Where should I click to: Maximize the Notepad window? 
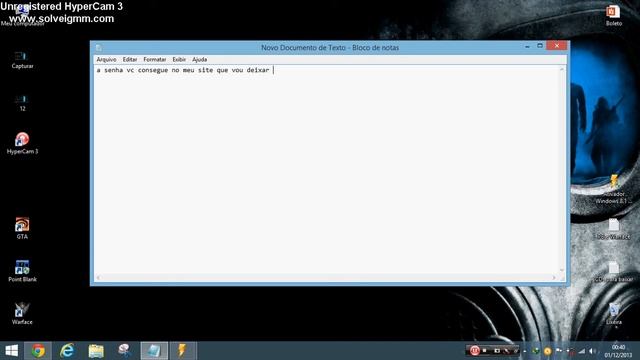[x=540, y=46]
